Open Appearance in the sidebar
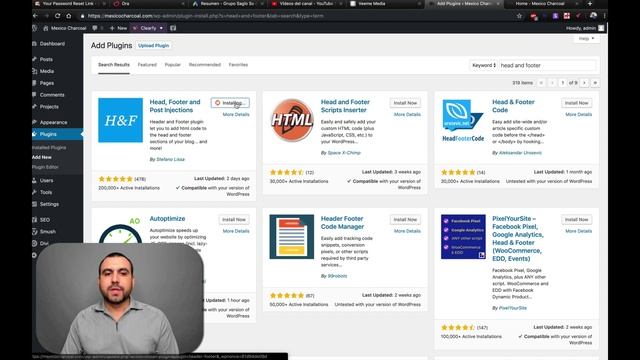The image size is (640, 360). (x=53, y=122)
